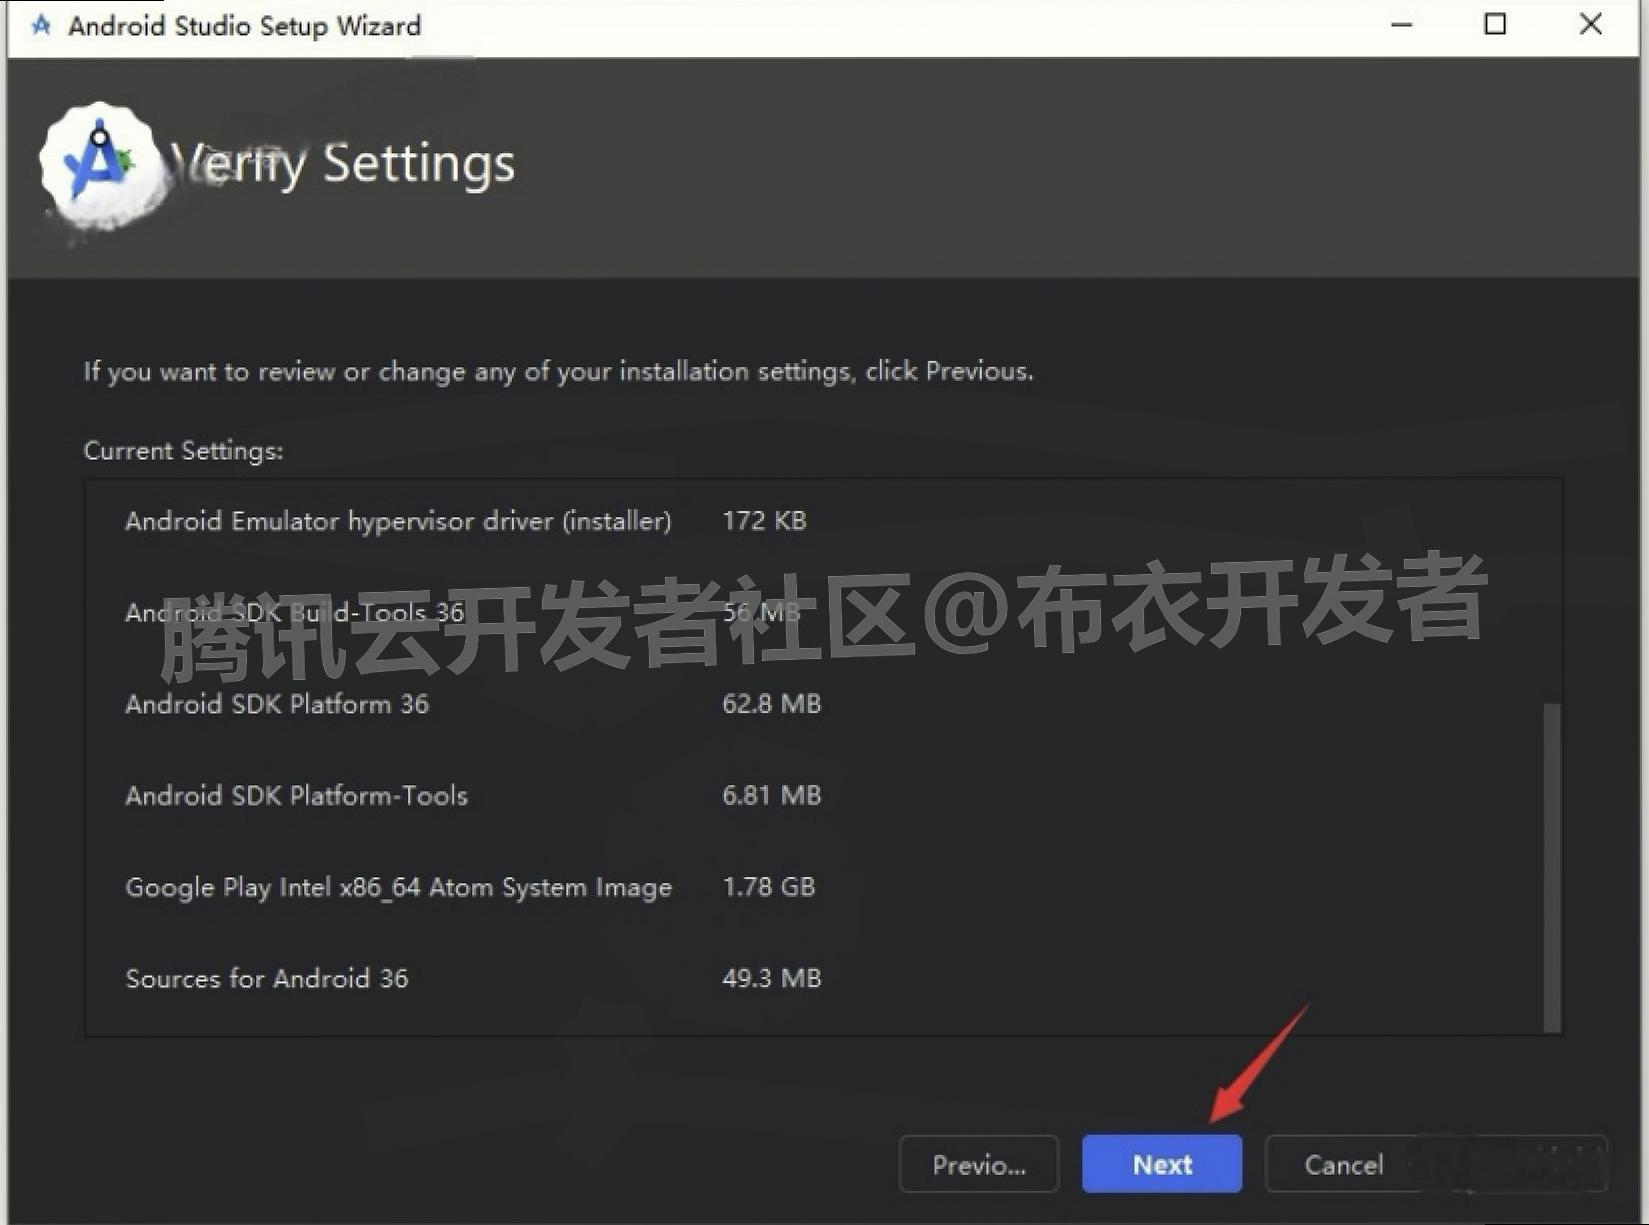This screenshot has height=1225, width=1649.
Task: Cancel the setup wizard
Action: click(x=1344, y=1164)
